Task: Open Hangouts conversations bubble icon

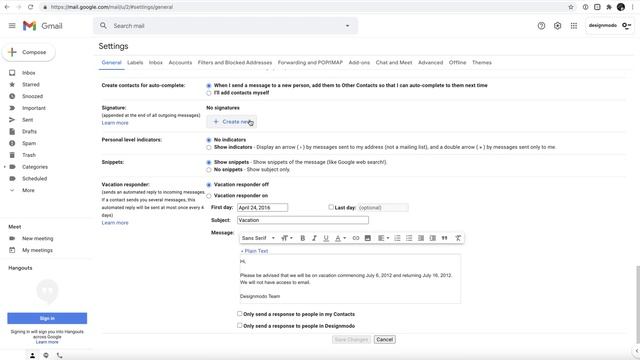Action: click(x=46, y=356)
